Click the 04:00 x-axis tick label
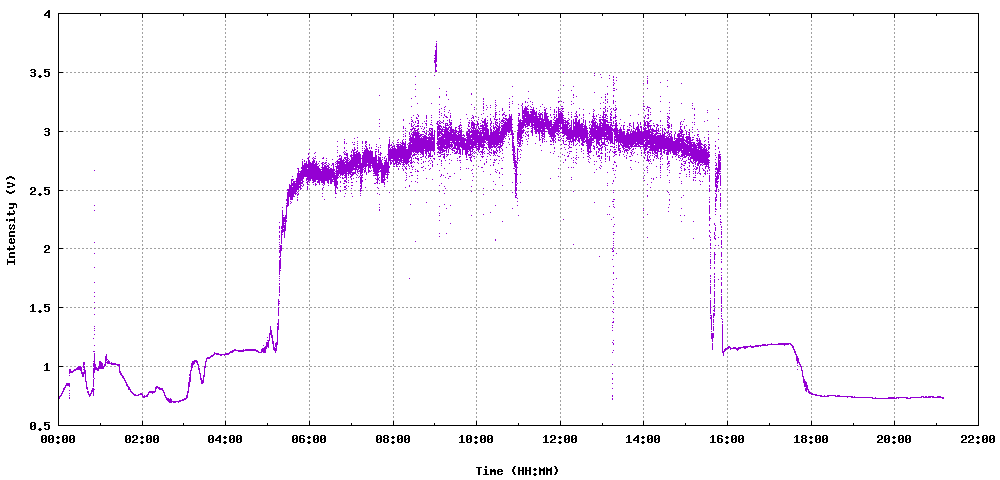The height and width of the screenshot is (480, 1000). point(226,439)
